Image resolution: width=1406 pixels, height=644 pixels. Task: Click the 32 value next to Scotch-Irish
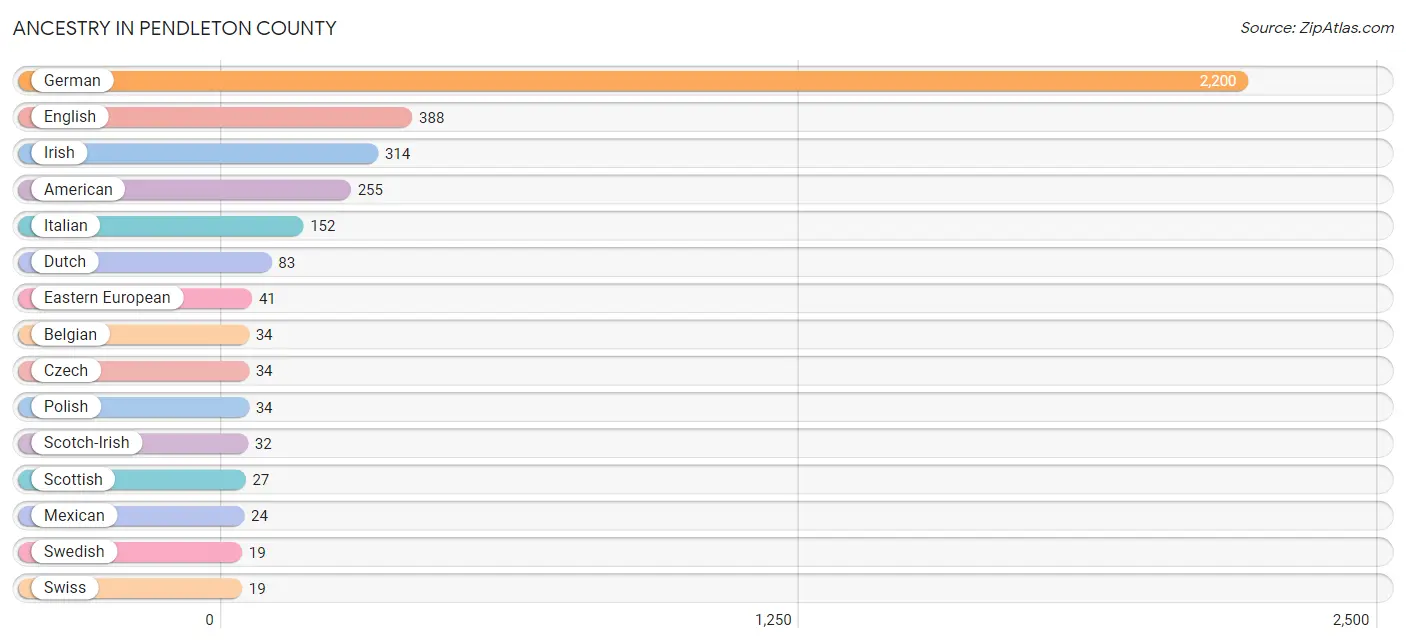click(x=263, y=444)
